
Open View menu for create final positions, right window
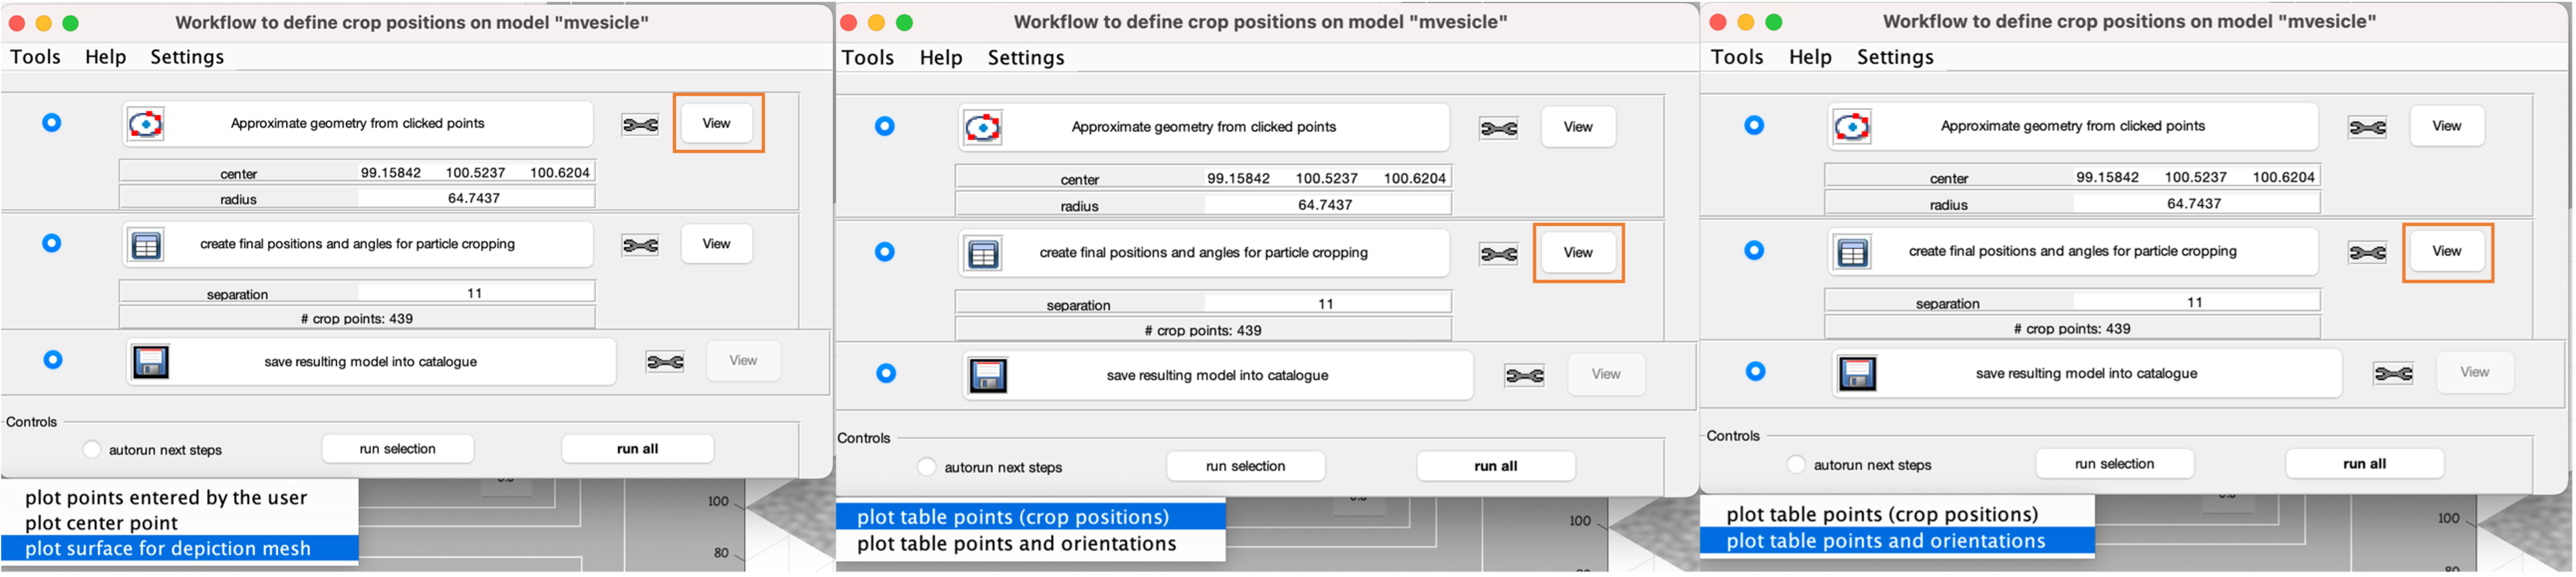[x=2447, y=252]
